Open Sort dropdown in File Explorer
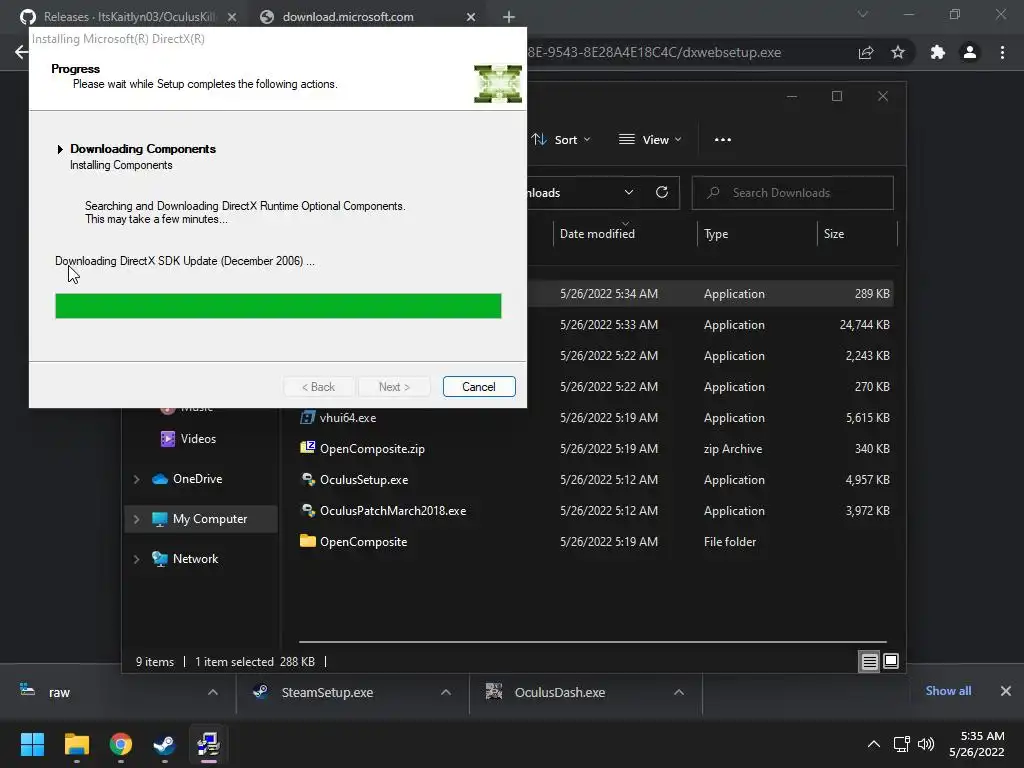1024x768 pixels. pyautogui.click(x=561, y=140)
